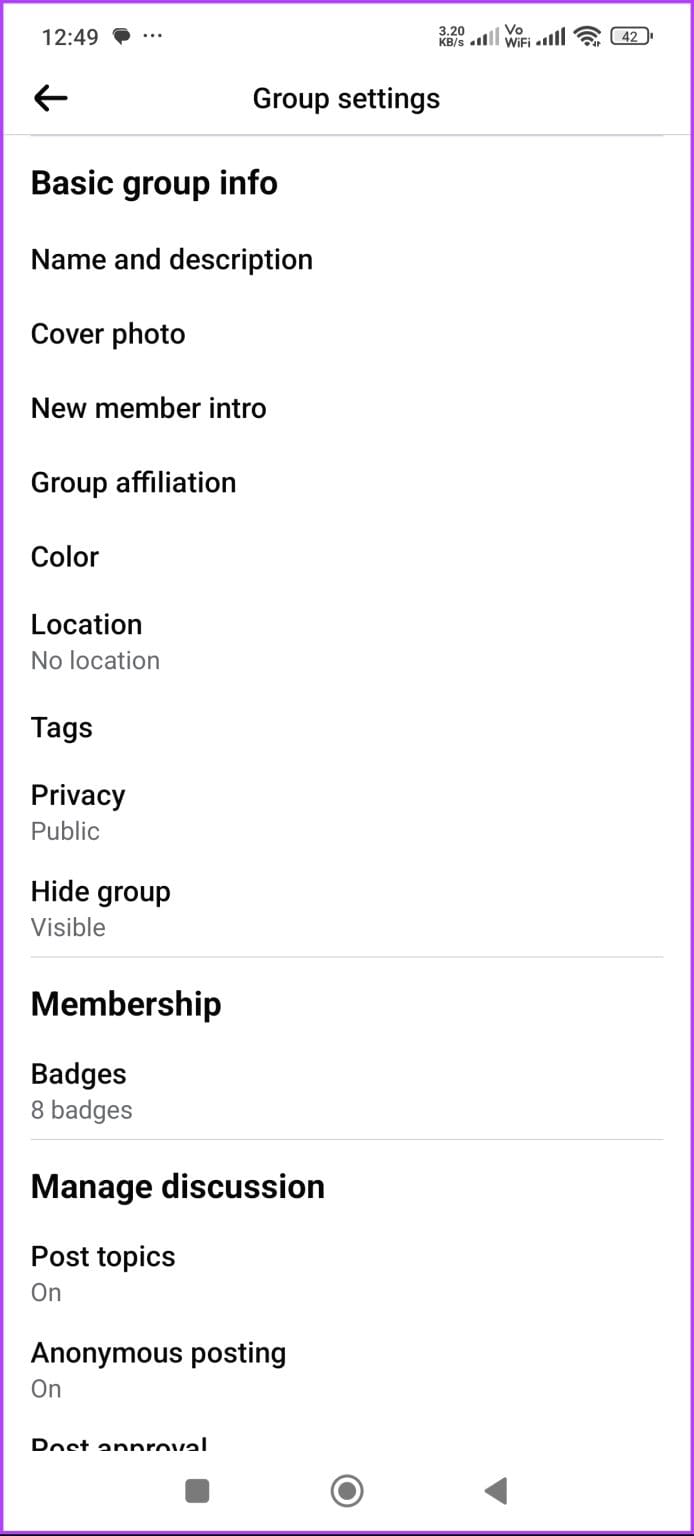Set a Location for the group
Viewport: 694px width, 1536px height.
[x=86, y=638]
